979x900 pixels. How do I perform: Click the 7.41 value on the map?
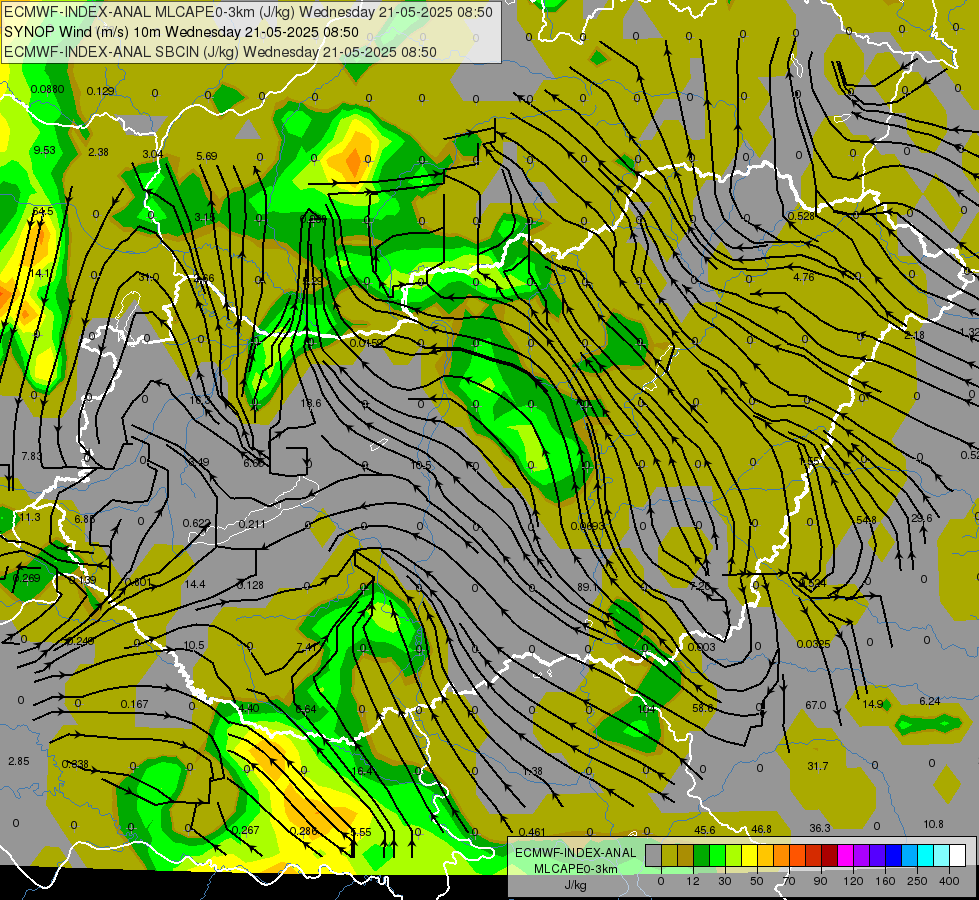click(x=307, y=647)
